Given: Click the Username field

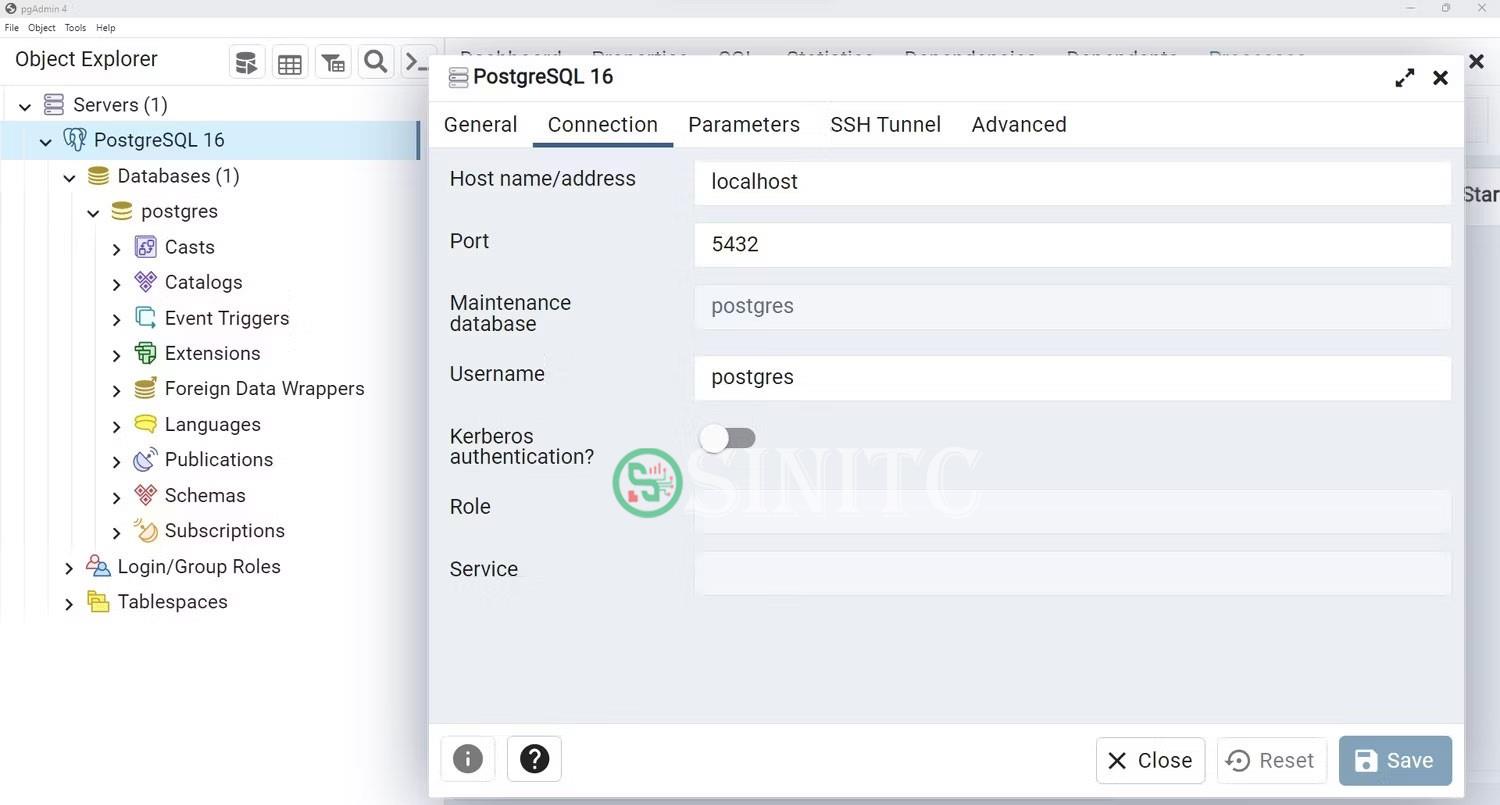Looking at the screenshot, I should (x=1072, y=377).
